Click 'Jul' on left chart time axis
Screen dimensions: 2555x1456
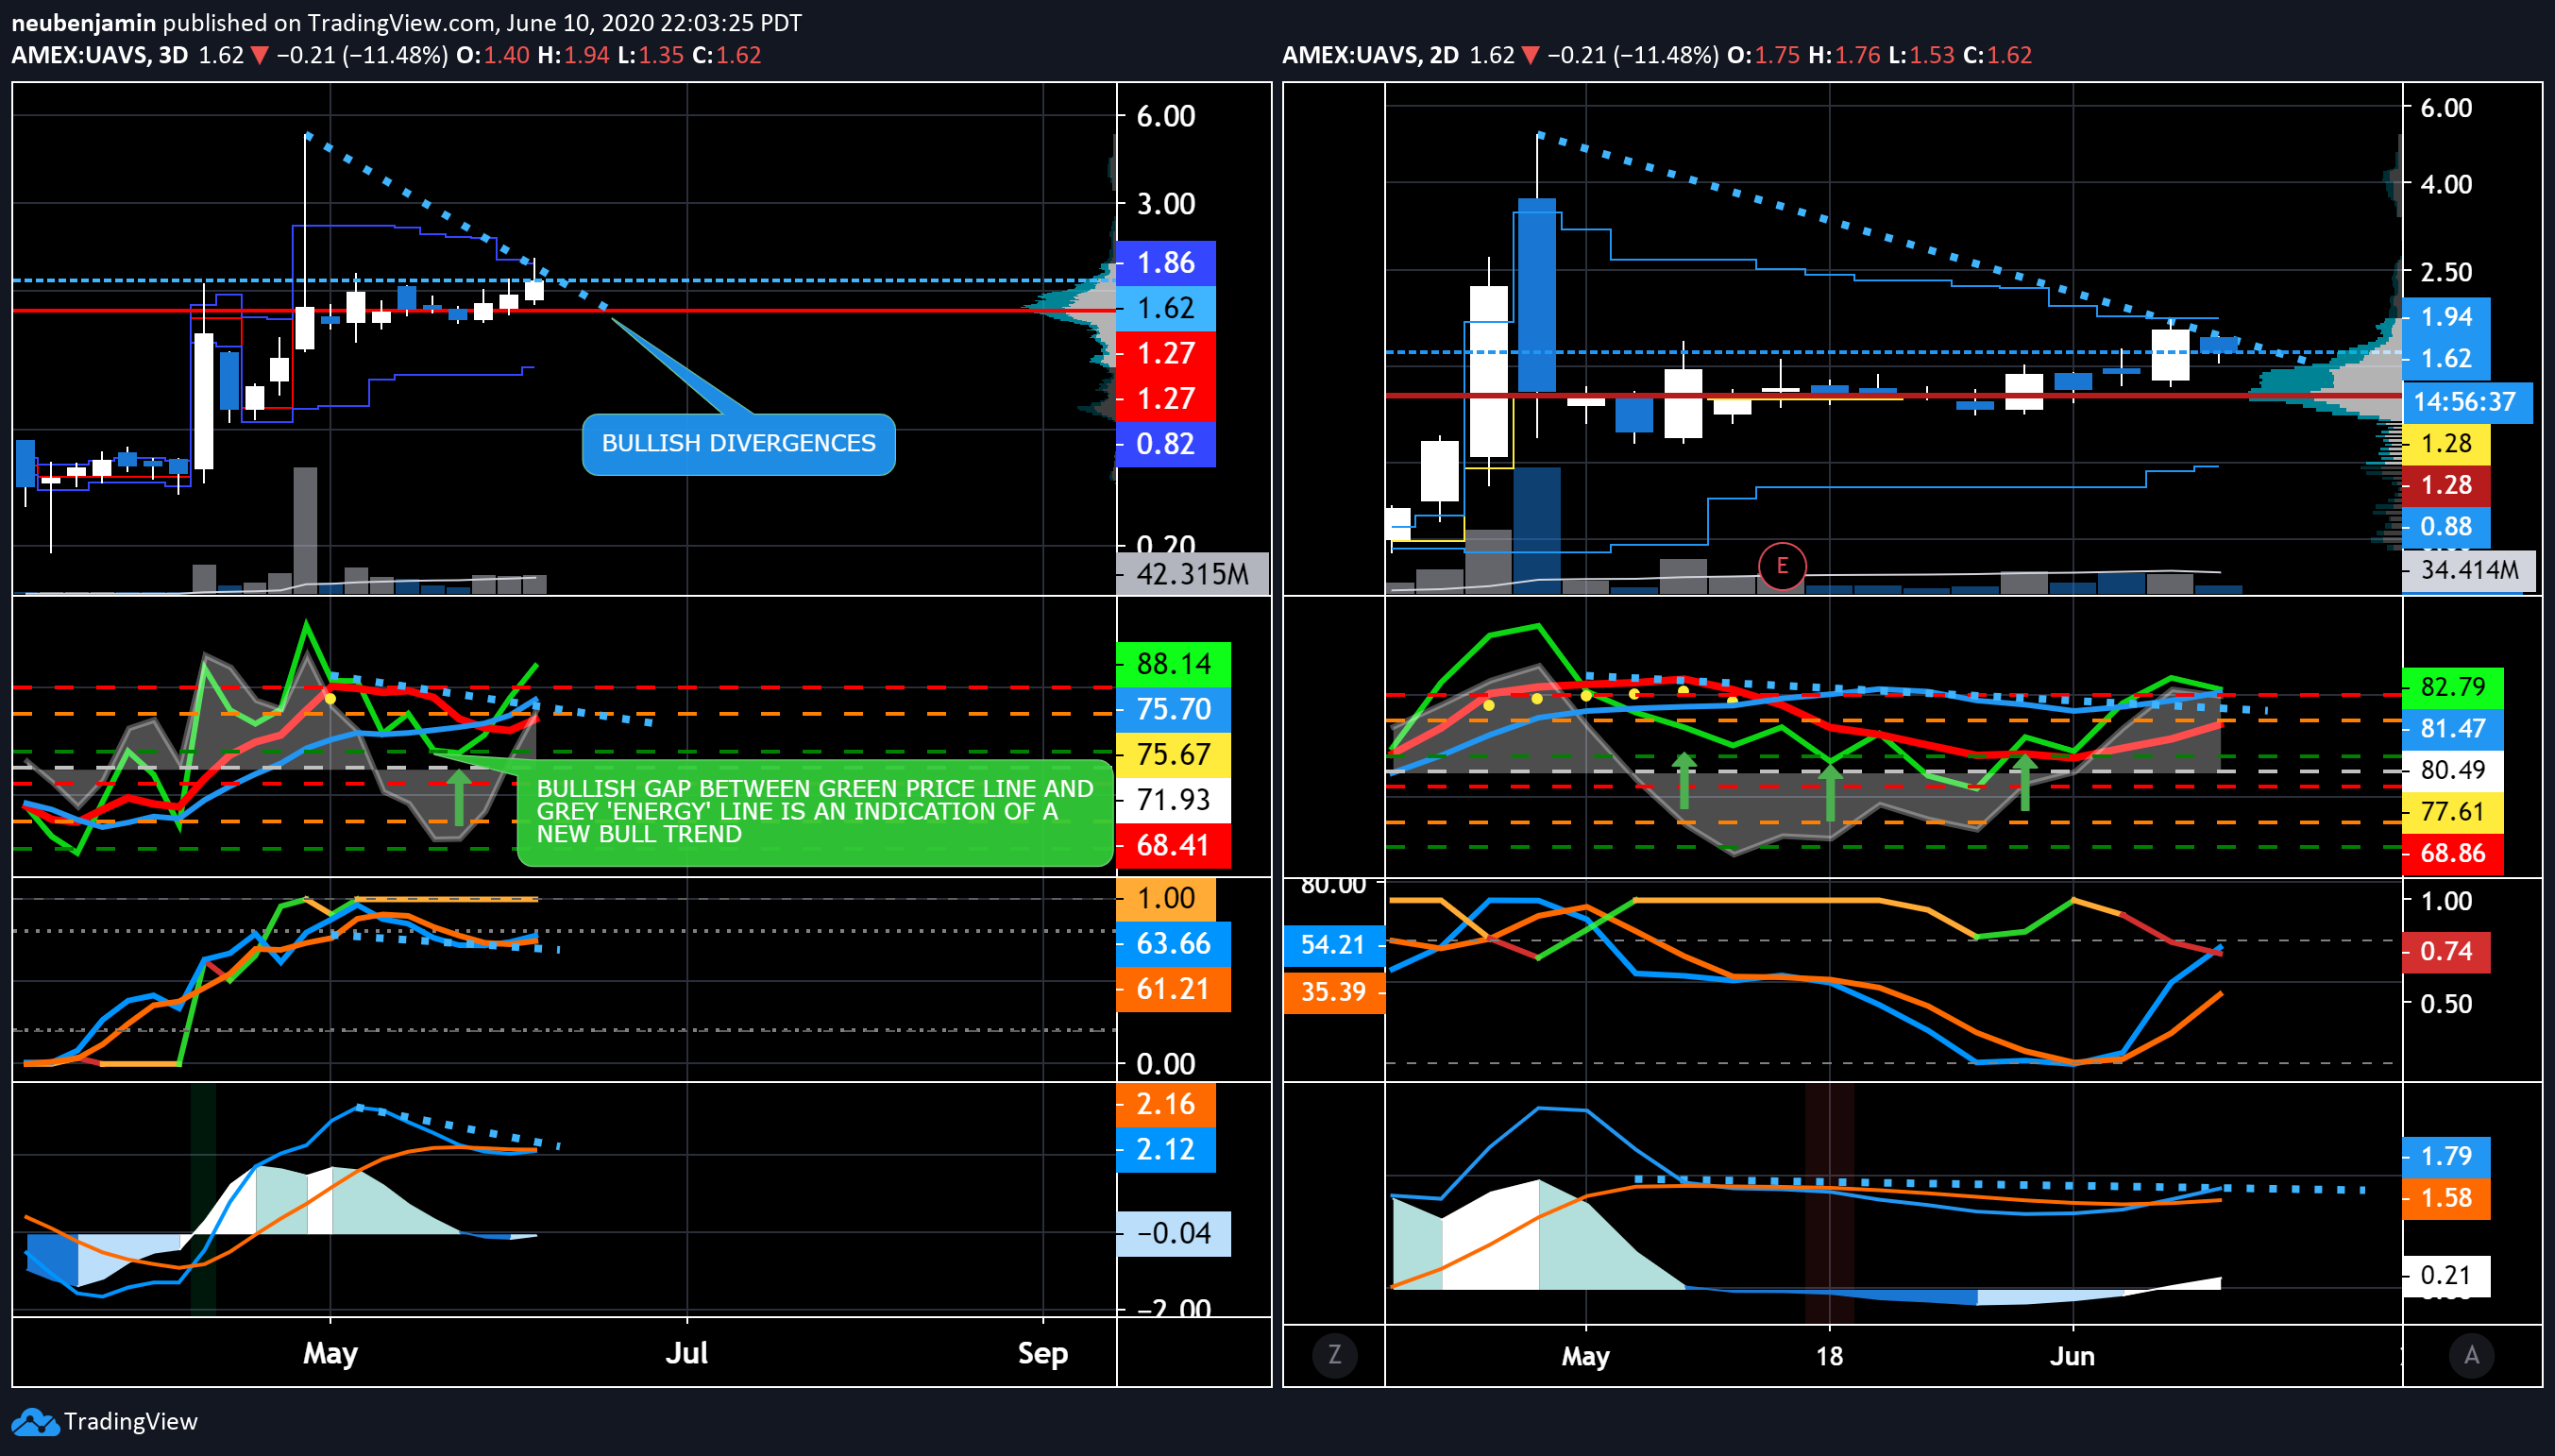687,1353
